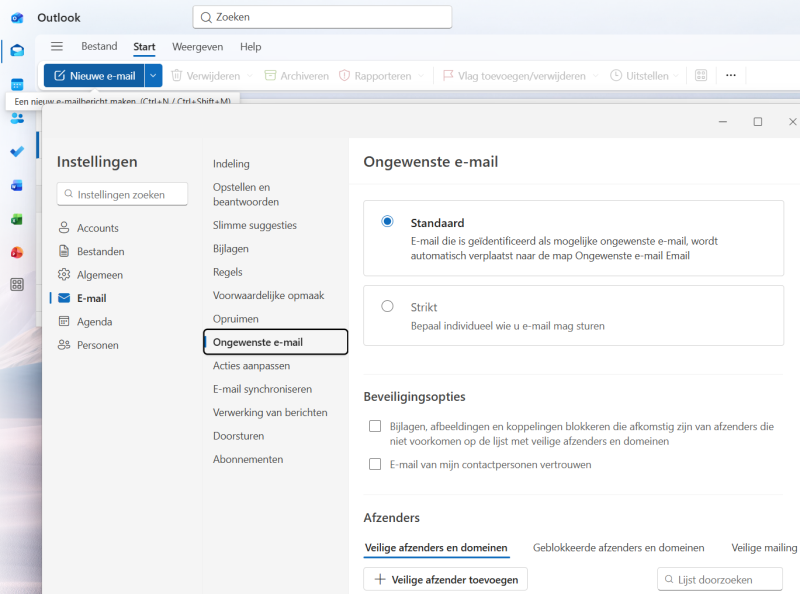Expand the Verwijderen dropdown arrow
The height and width of the screenshot is (594, 800).
click(249, 76)
